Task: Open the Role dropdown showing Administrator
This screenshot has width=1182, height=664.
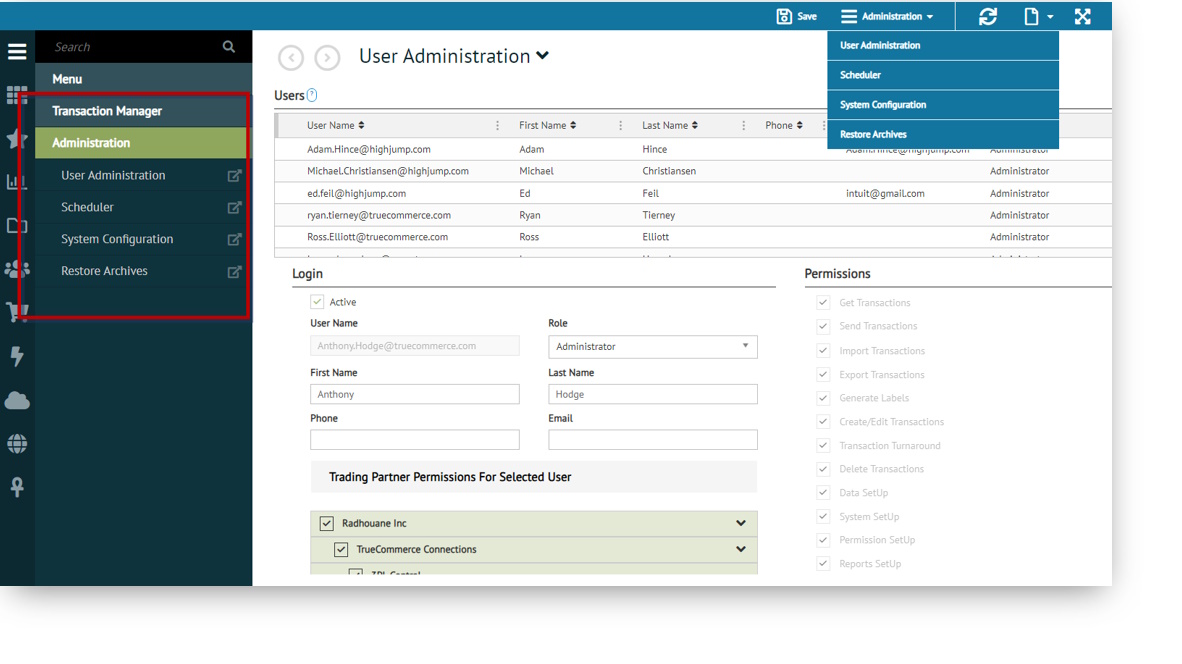Action: click(652, 346)
